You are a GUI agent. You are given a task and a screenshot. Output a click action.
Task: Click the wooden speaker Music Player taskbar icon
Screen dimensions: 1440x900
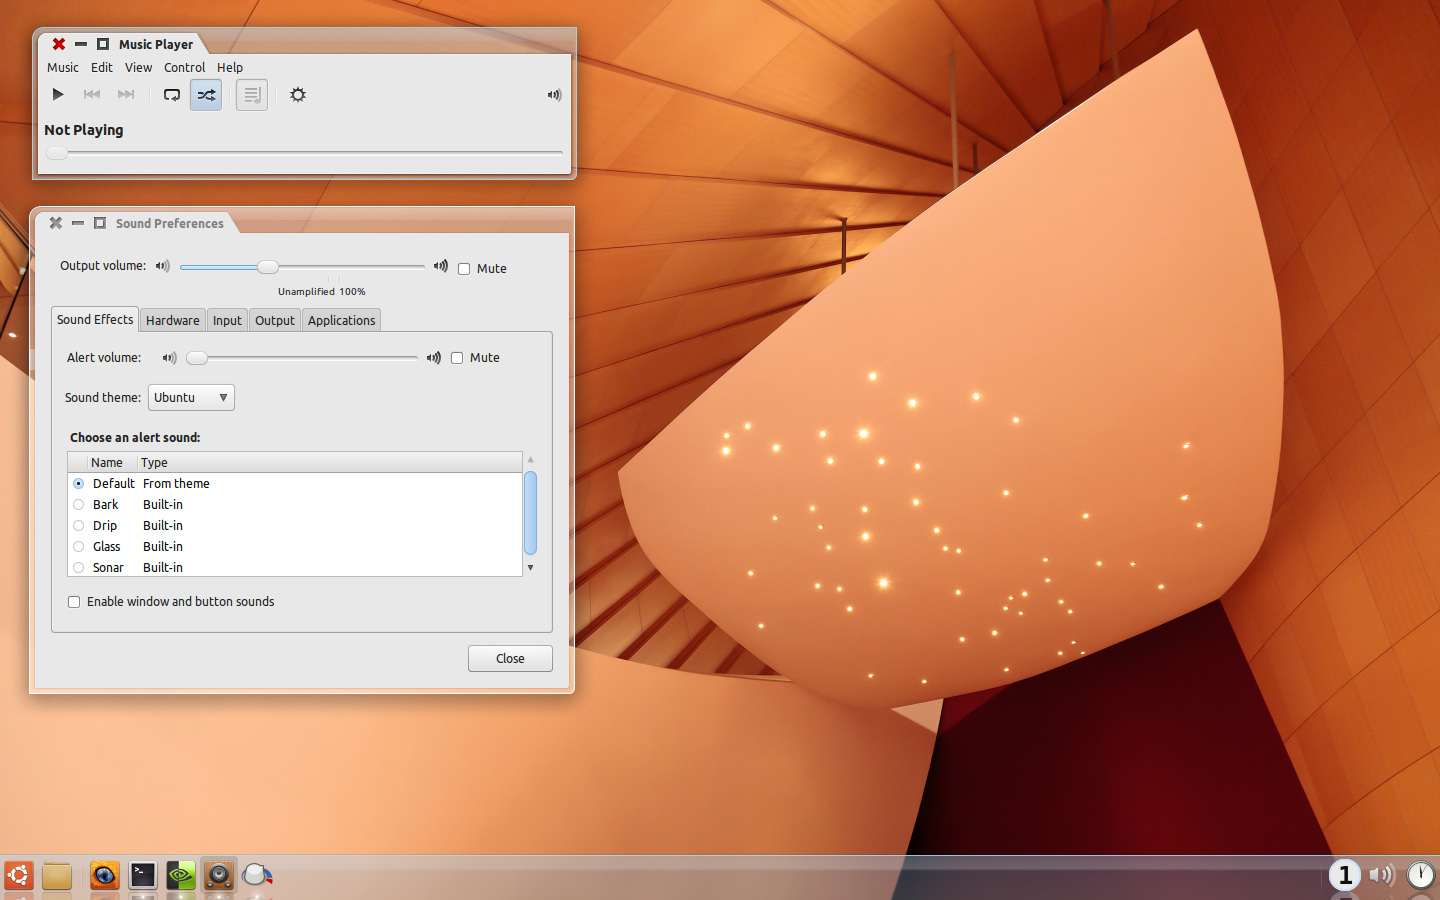219,876
